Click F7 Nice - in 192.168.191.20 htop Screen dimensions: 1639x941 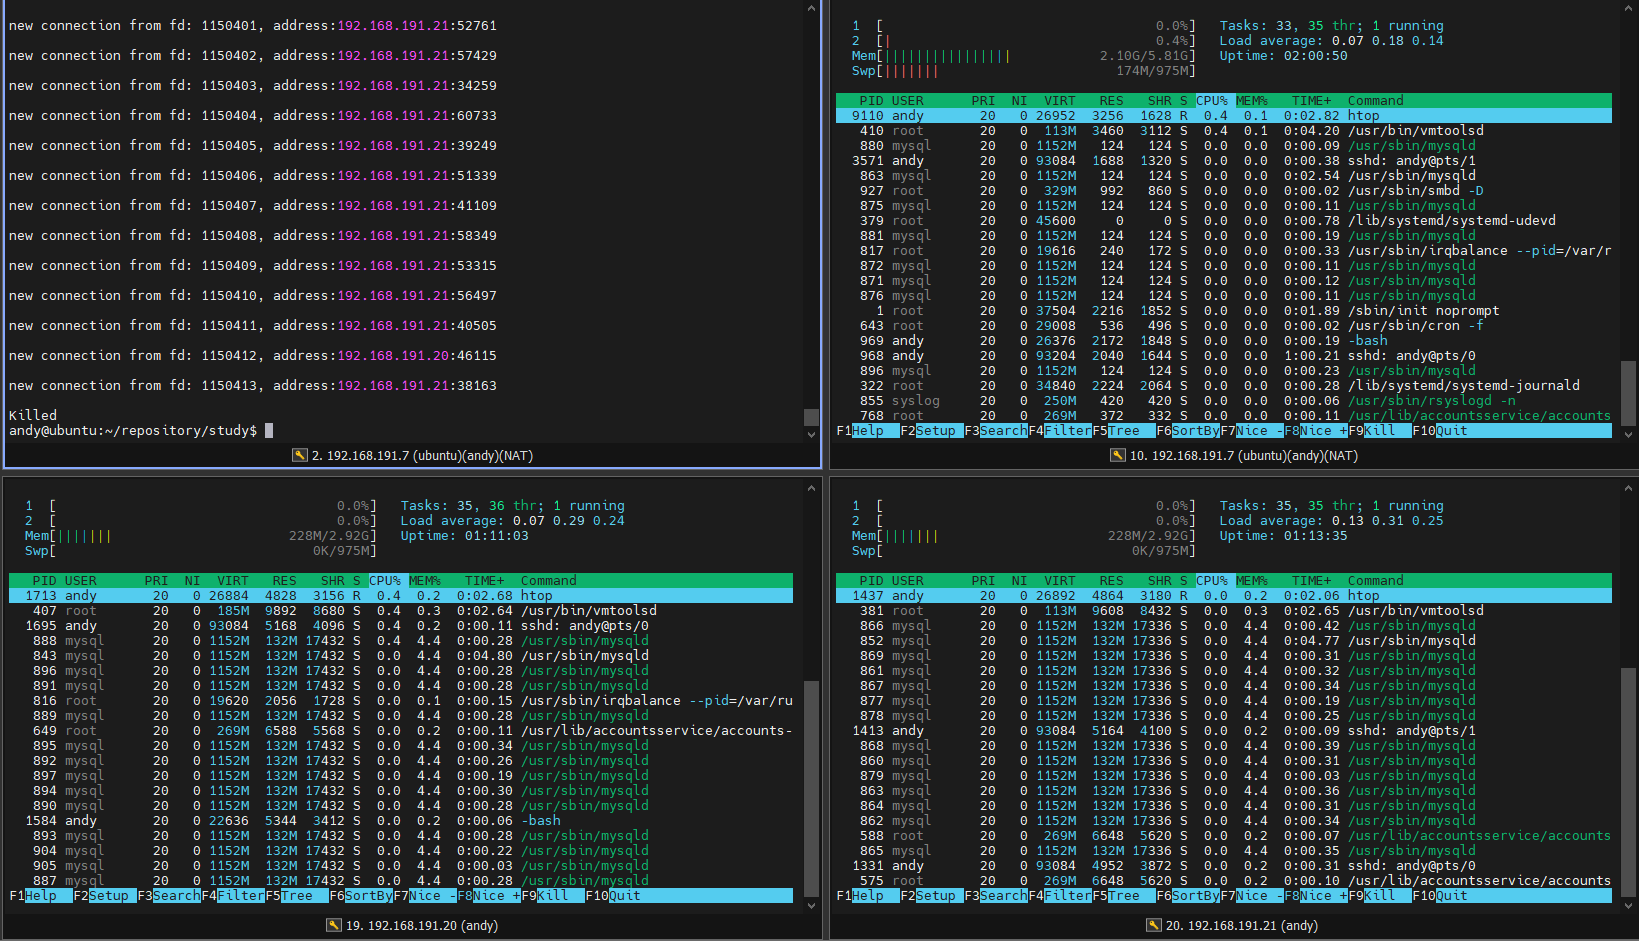pos(425,896)
